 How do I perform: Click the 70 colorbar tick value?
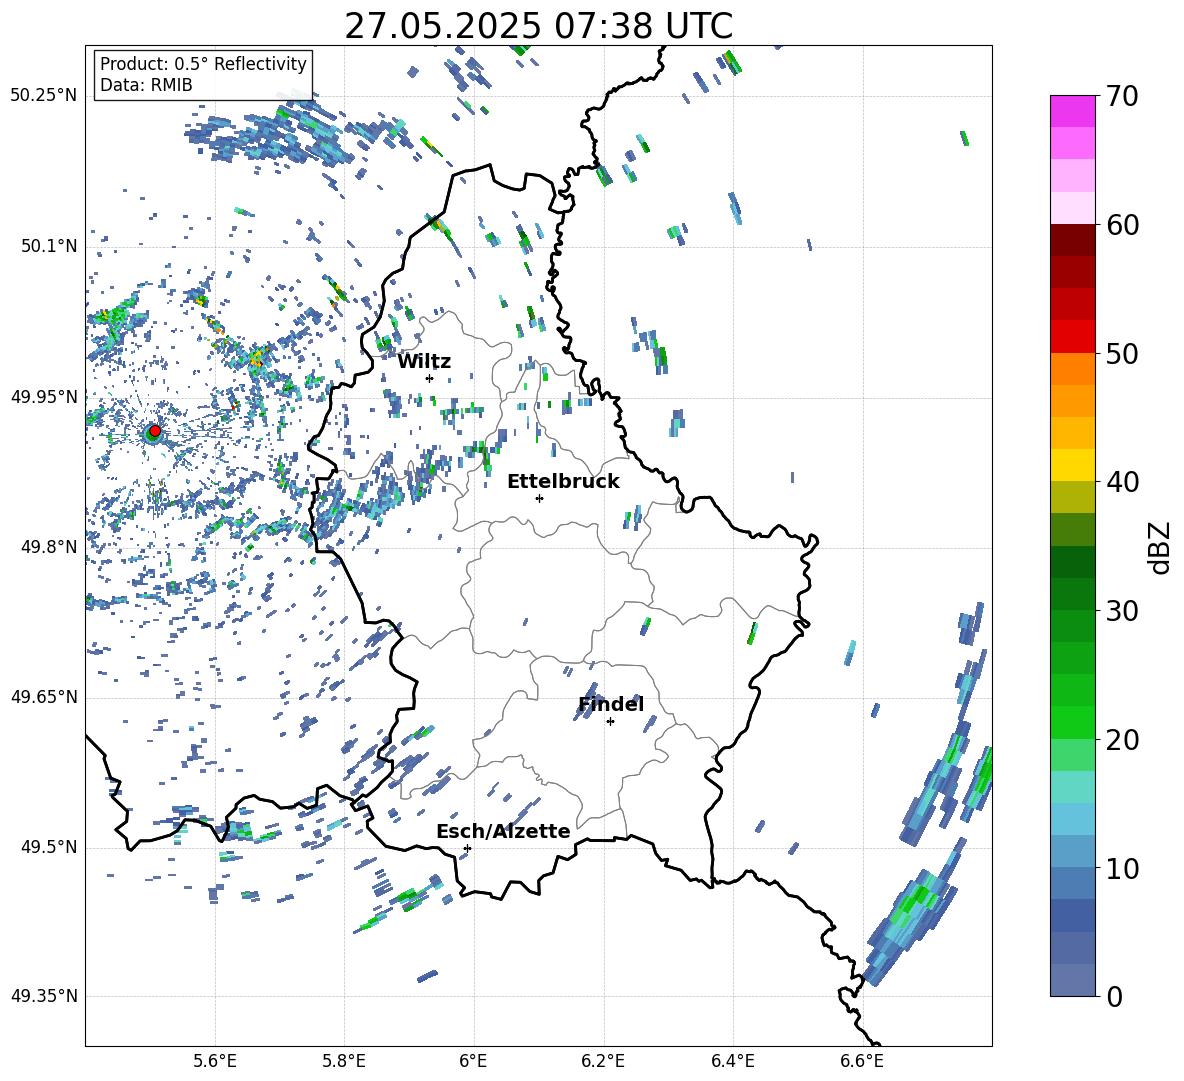[x=1122, y=96]
